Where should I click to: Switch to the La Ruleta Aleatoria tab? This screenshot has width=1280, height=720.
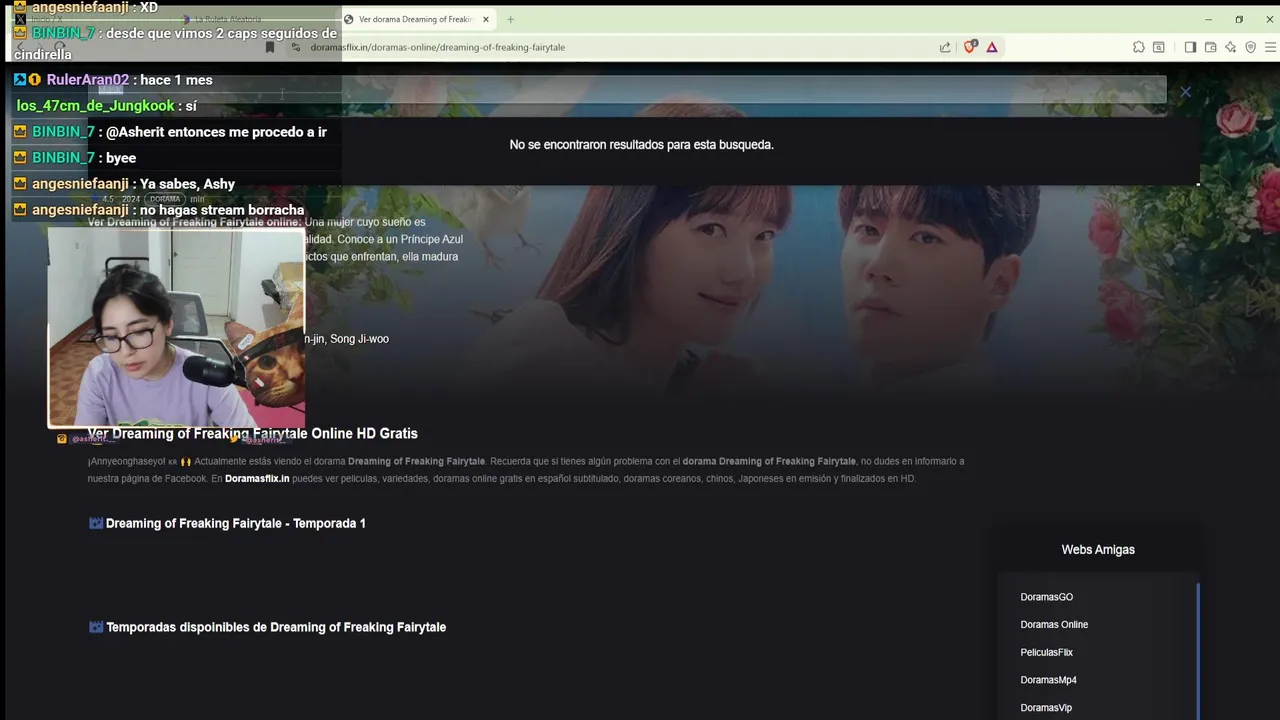pyautogui.click(x=228, y=19)
